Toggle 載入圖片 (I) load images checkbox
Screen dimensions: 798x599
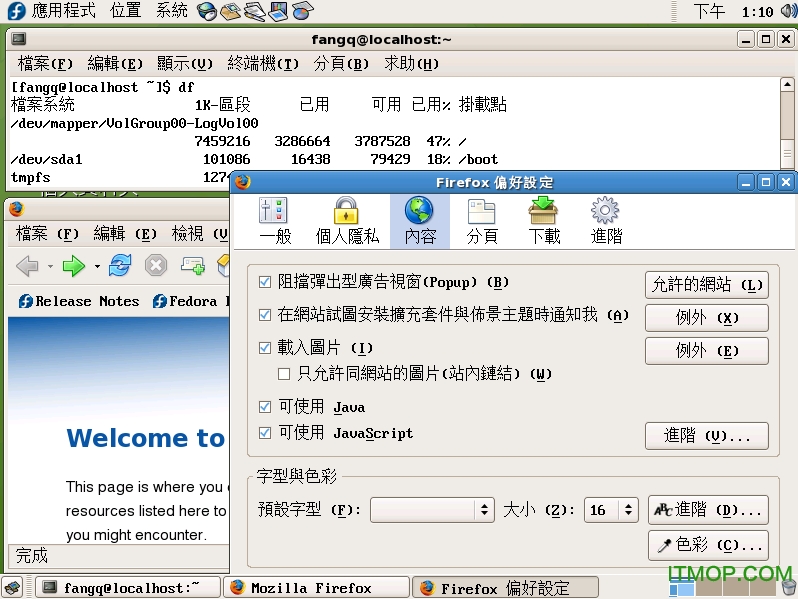tap(265, 348)
